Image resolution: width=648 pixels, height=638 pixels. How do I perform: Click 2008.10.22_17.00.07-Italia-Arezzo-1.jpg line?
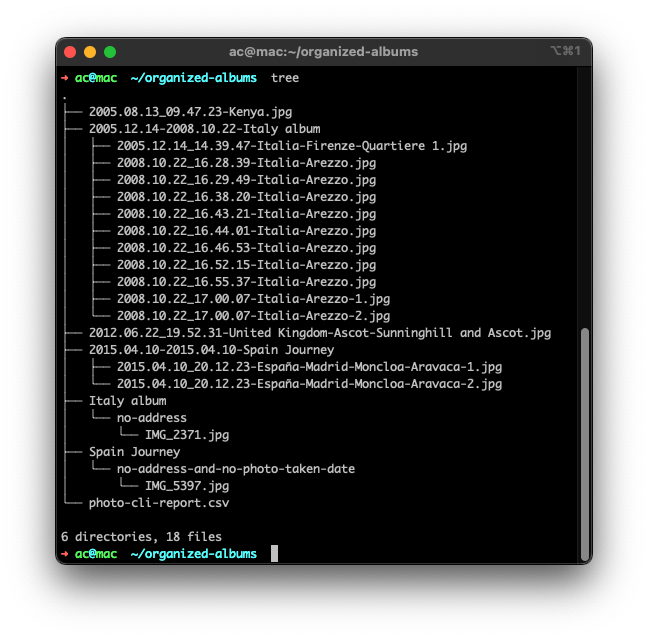click(x=253, y=299)
